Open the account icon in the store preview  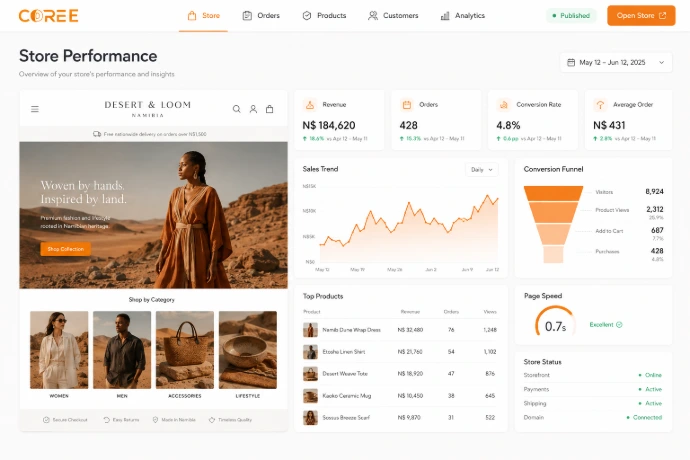coord(253,109)
